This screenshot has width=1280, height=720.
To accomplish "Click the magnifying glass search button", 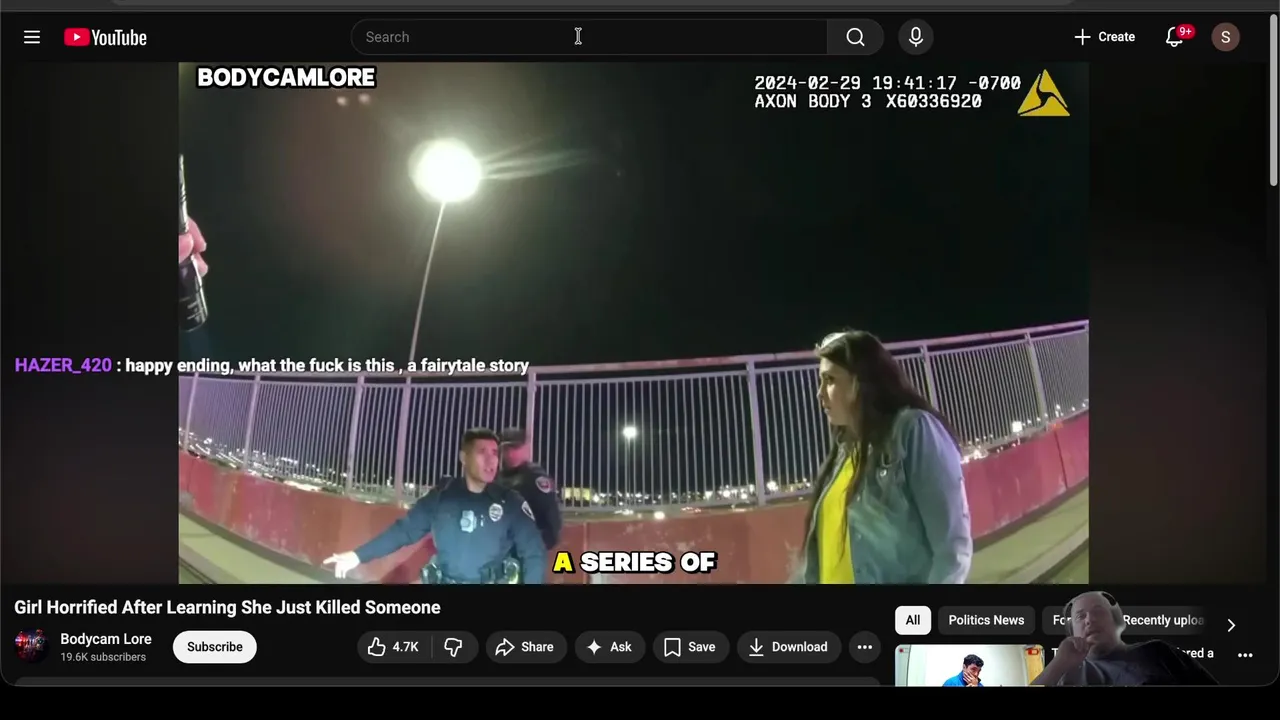I will pyautogui.click(x=855, y=37).
